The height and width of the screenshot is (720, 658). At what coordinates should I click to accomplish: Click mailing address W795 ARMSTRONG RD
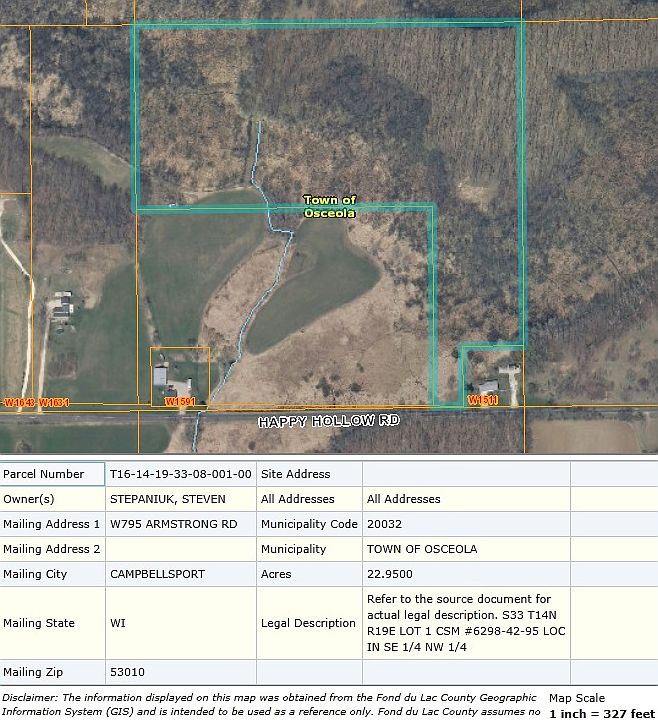tap(174, 524)
